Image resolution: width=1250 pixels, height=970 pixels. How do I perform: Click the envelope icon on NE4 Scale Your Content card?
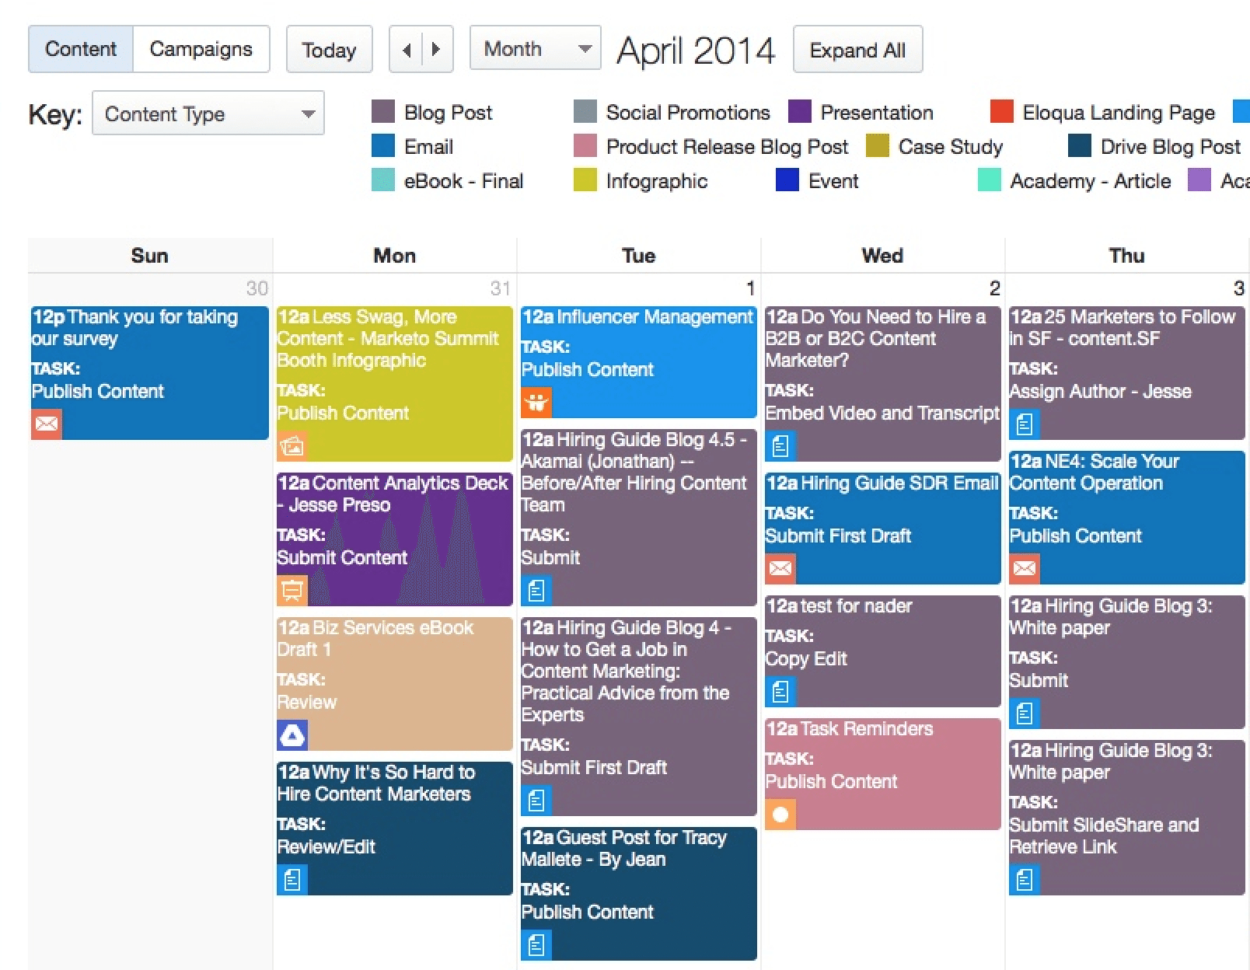pos(1024,568)
